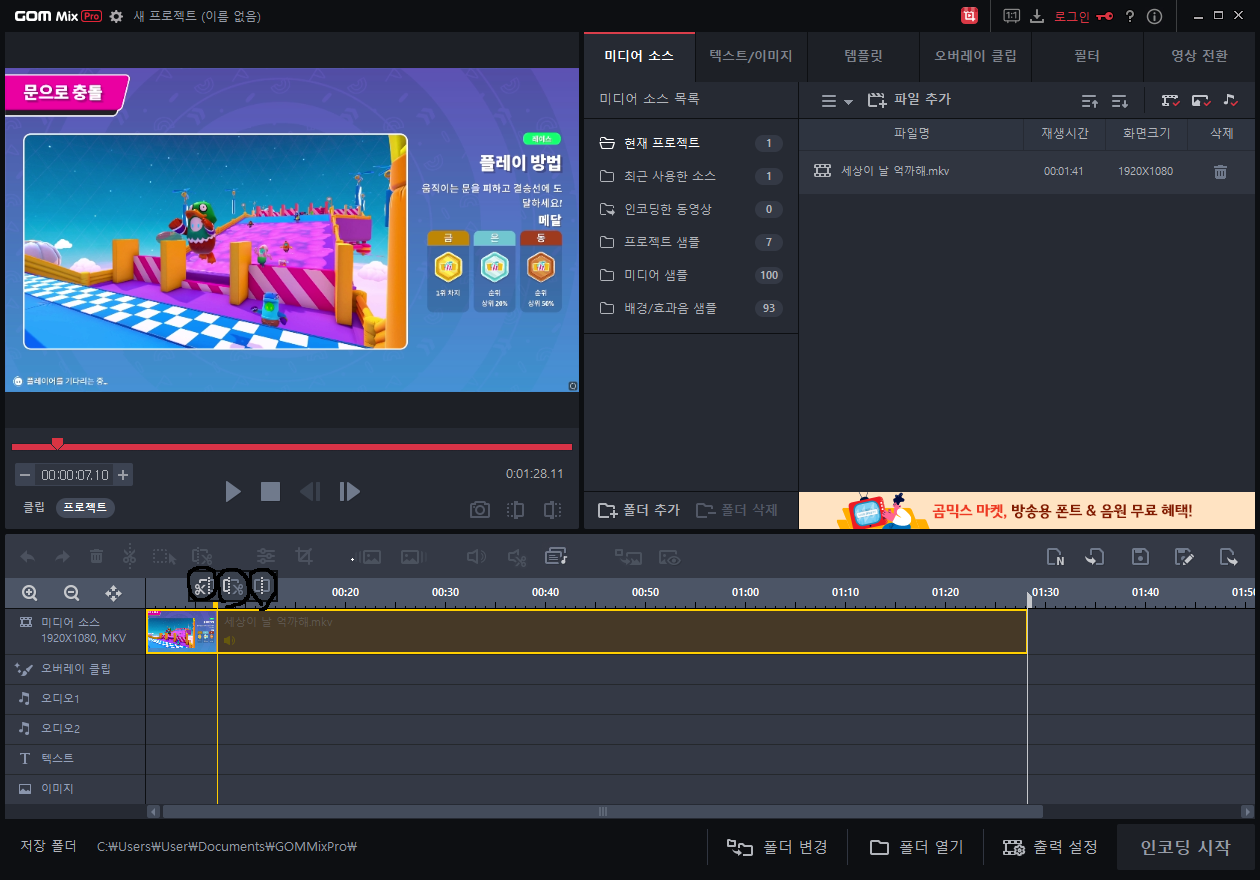Zoom out the timeline
This screenshot has width=1260, height=880.
[x=71, y=593]
